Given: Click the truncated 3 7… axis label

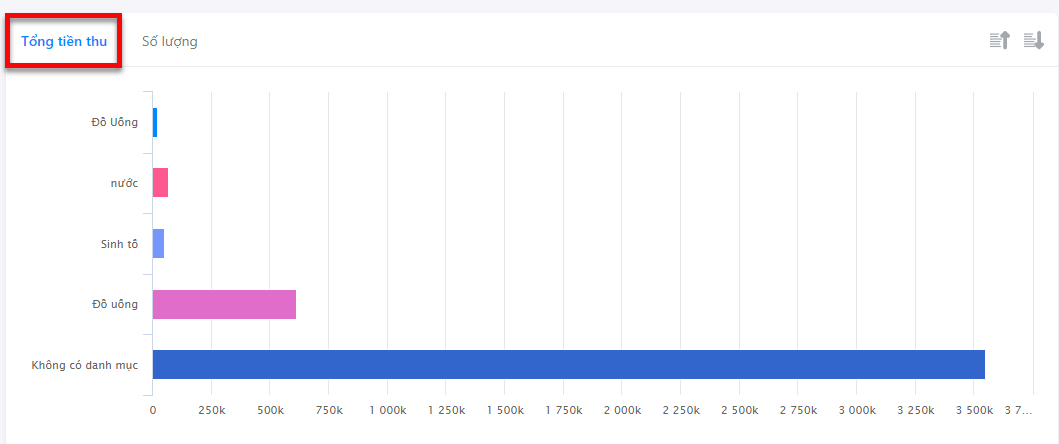Looking at the screenshot, I should [1018, 410].
